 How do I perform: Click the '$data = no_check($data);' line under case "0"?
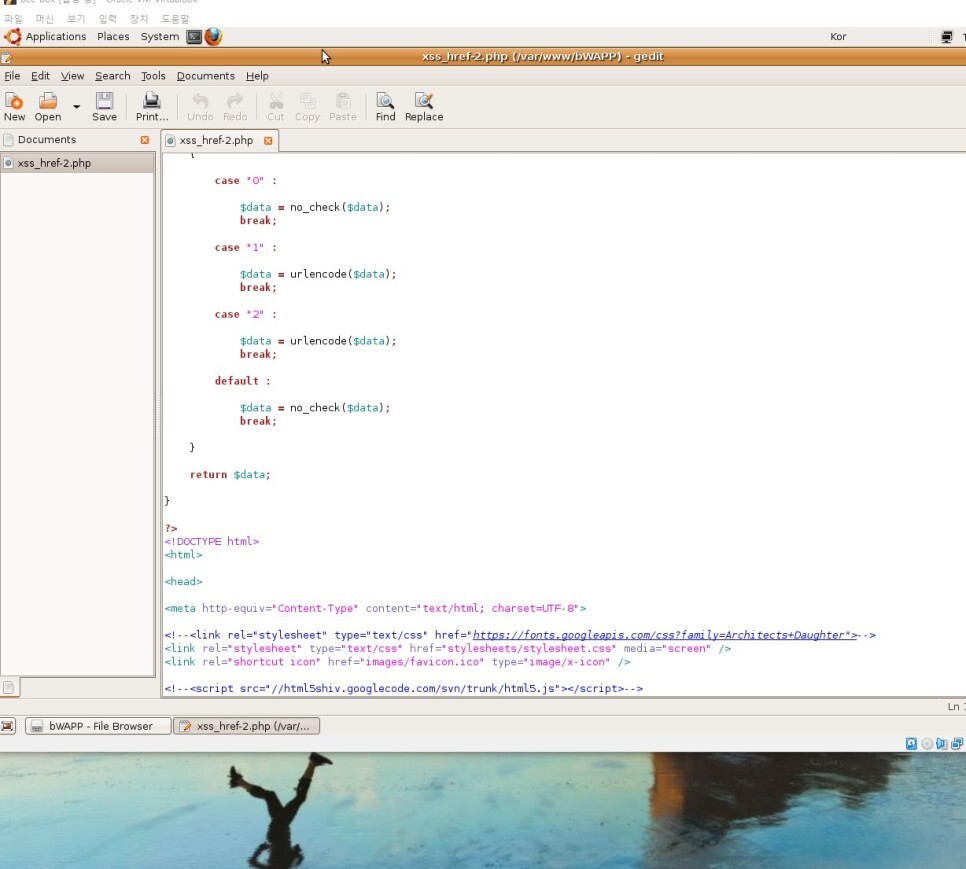(315, 207)
